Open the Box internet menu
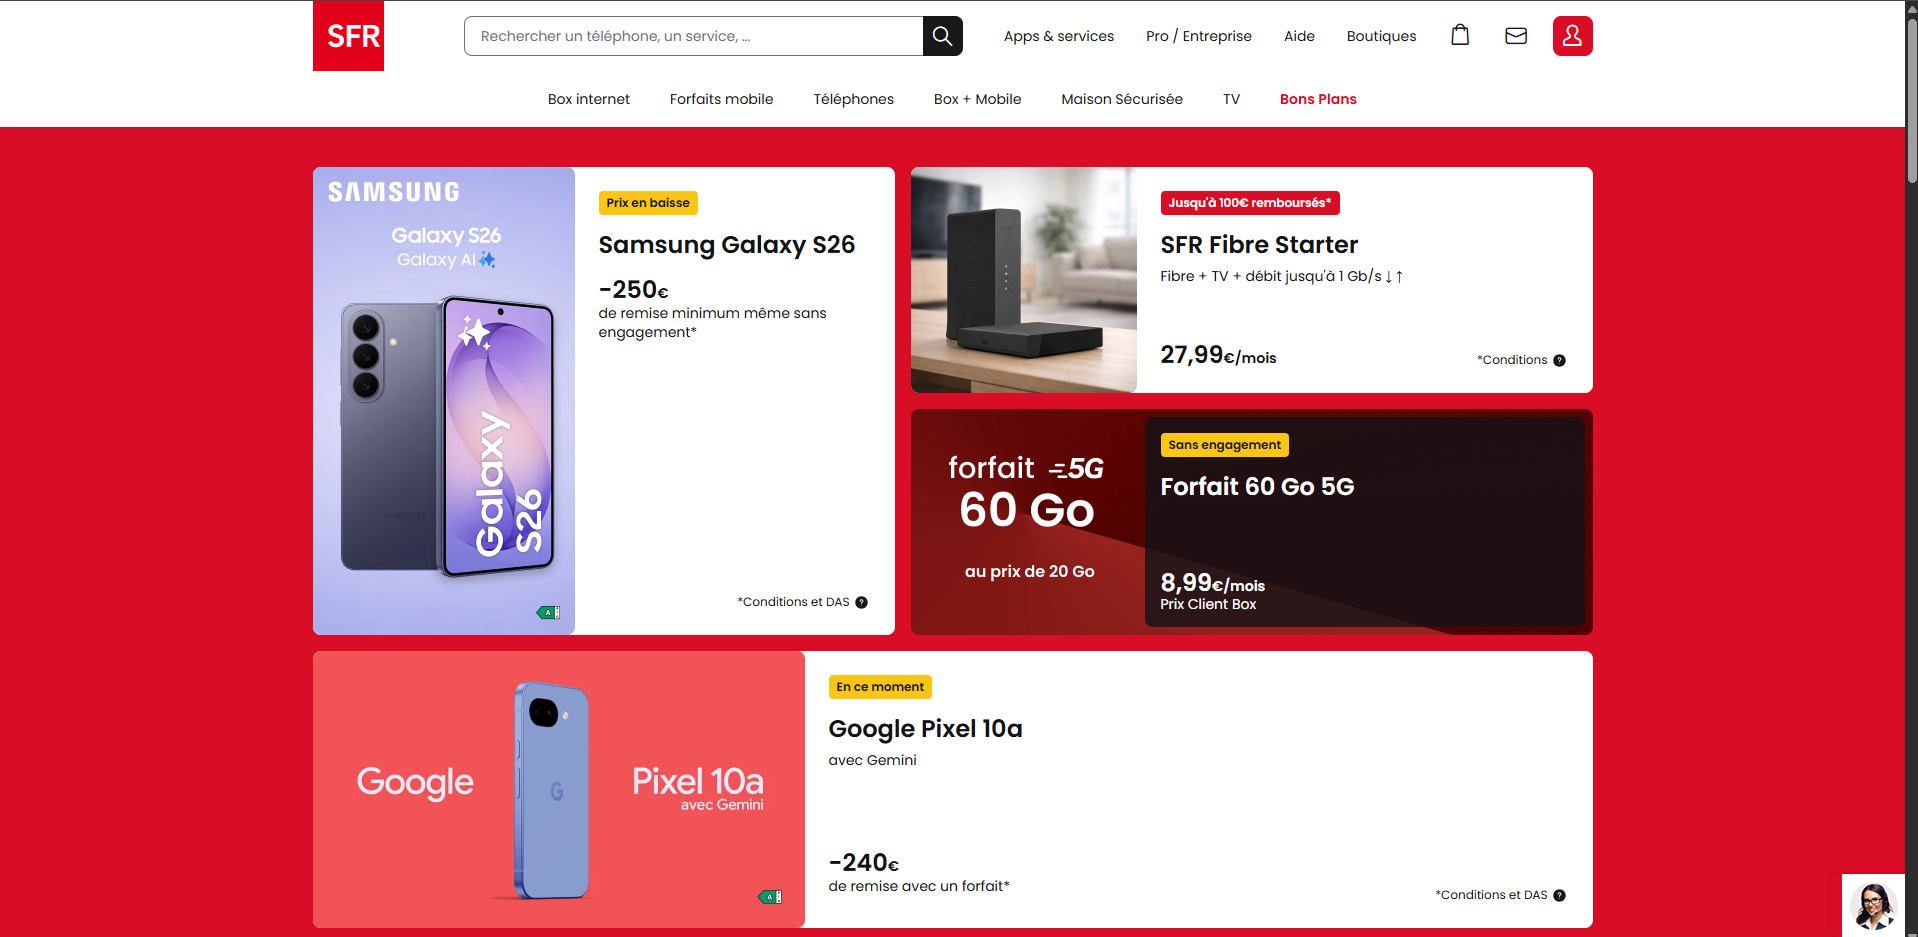The image size is (1918, 937). pos(588,98)
